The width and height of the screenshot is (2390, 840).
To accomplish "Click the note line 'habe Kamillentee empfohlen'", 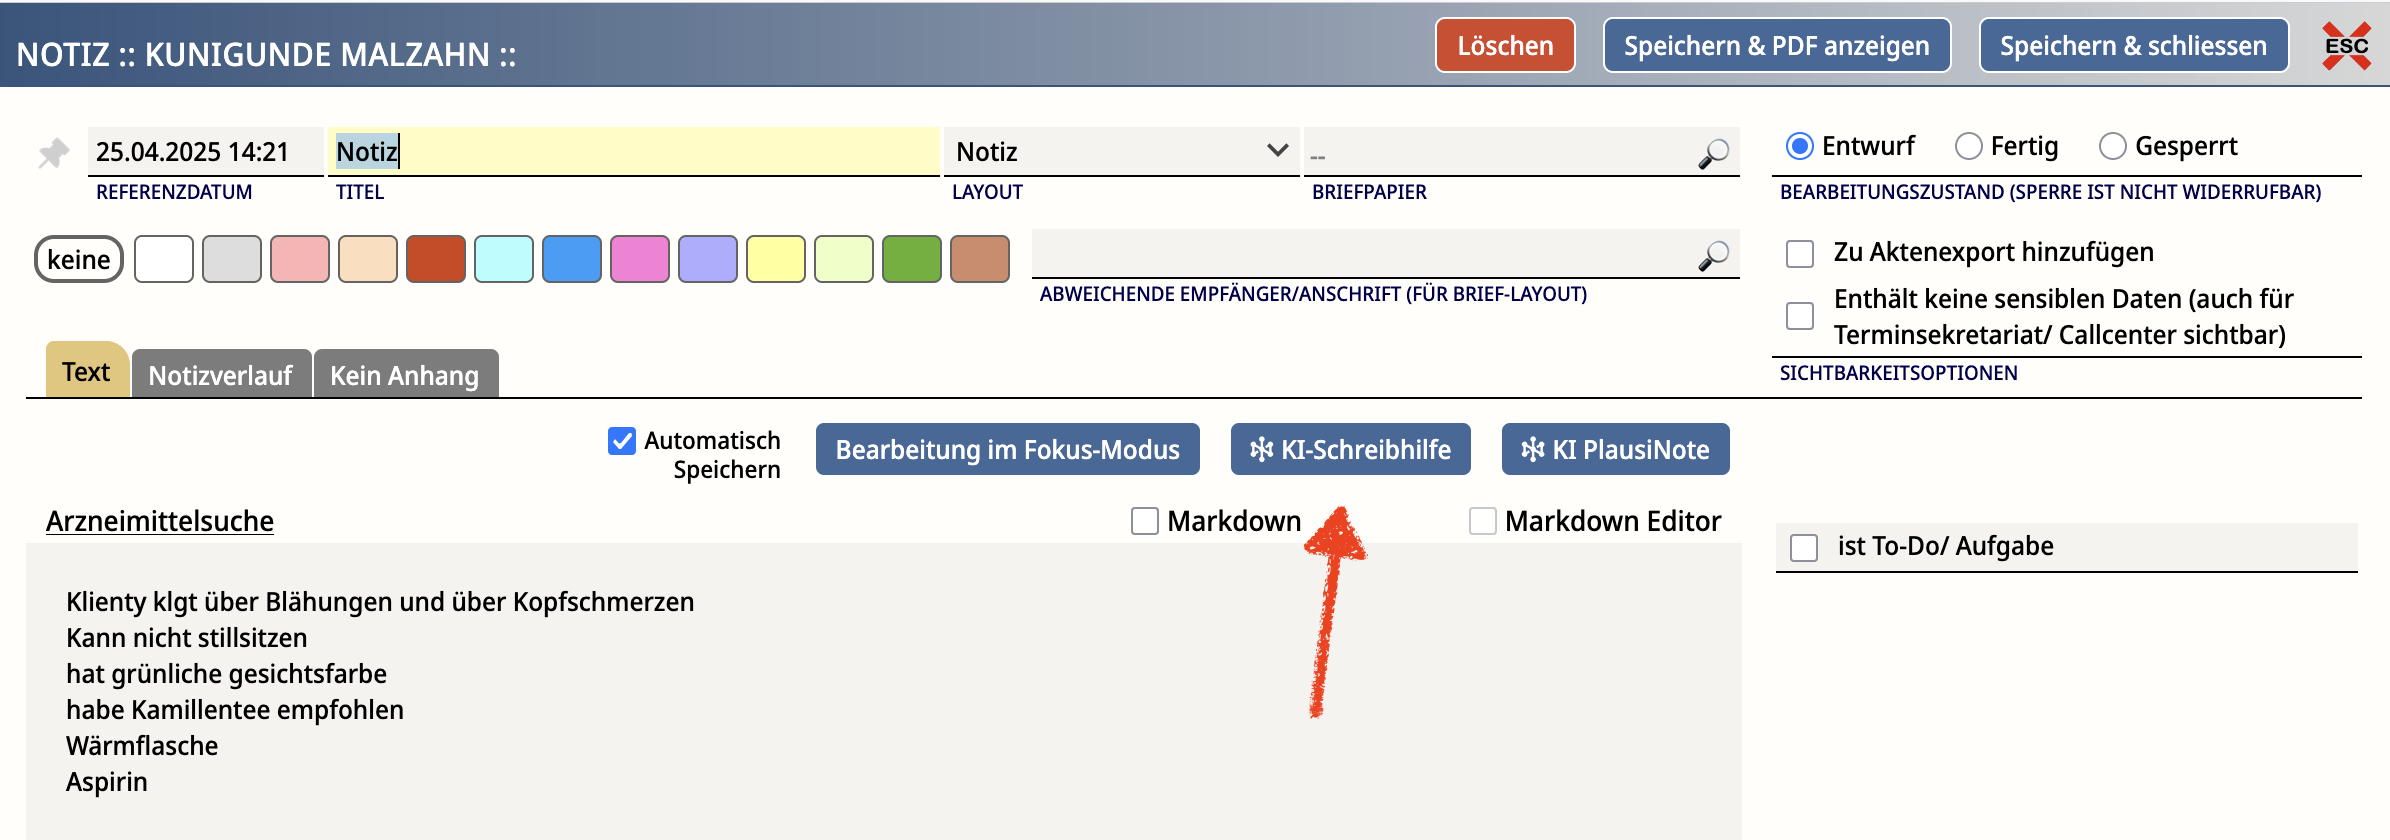I will [235, 710].
